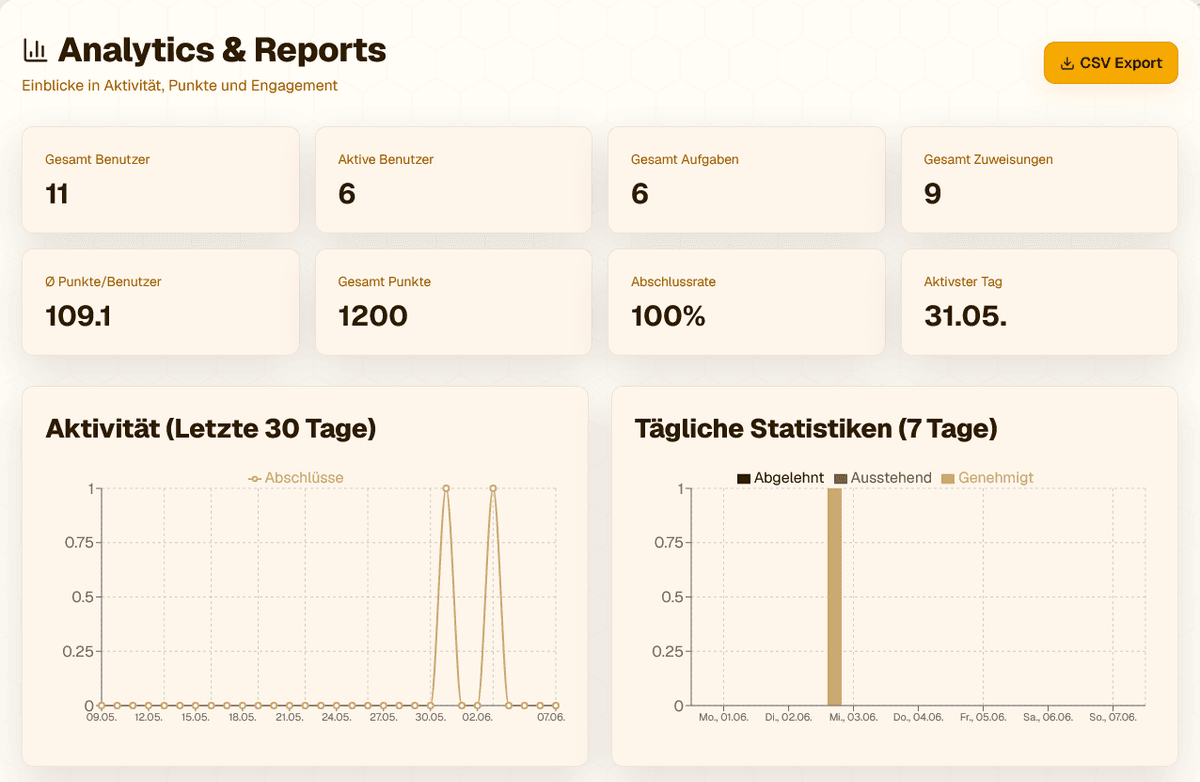Click the Gesamt Punkte value 1200
The width and height of the screenshot is (1200, 782).
point(373,316)
